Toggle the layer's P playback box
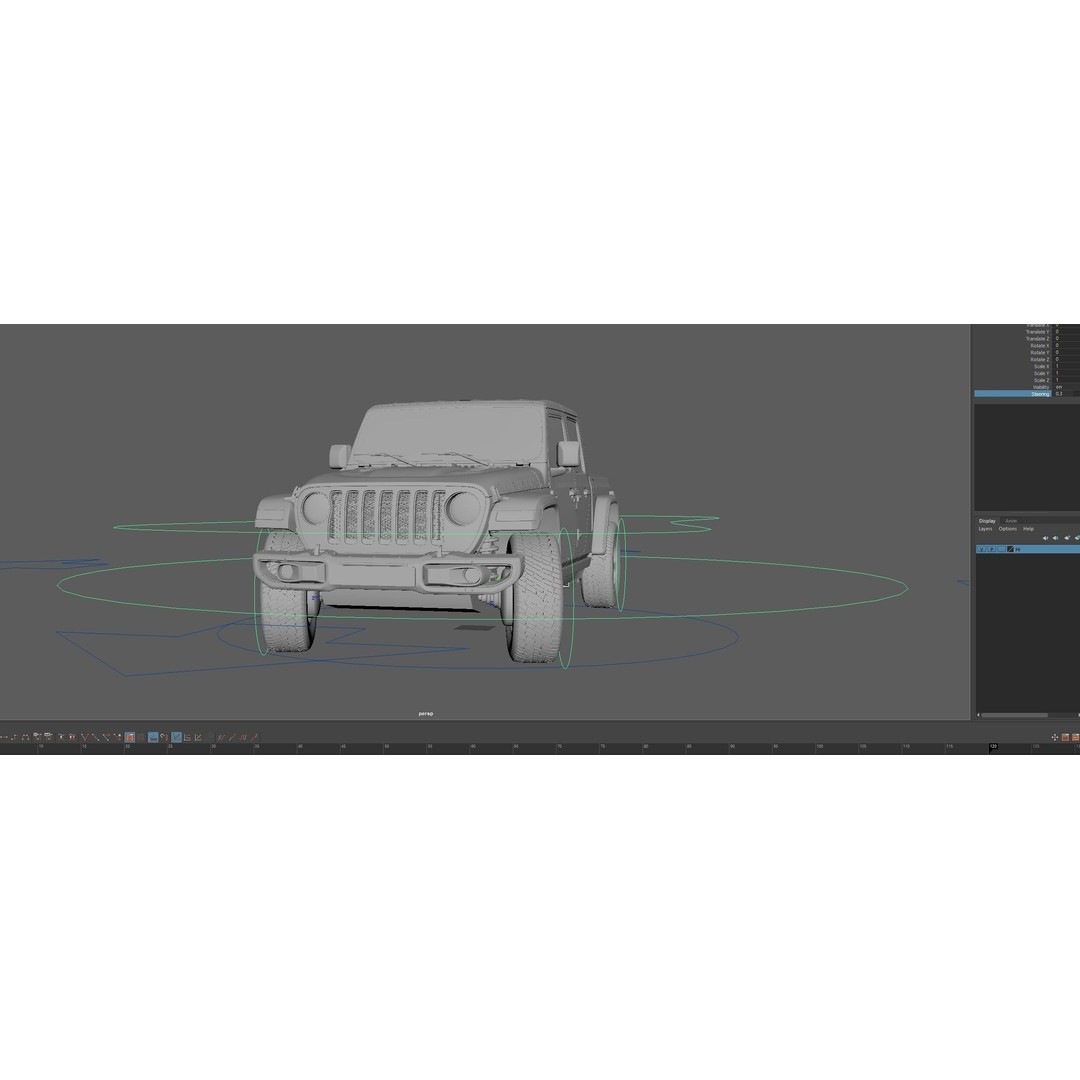The image size is (1080, 1080). pos(991,549)
